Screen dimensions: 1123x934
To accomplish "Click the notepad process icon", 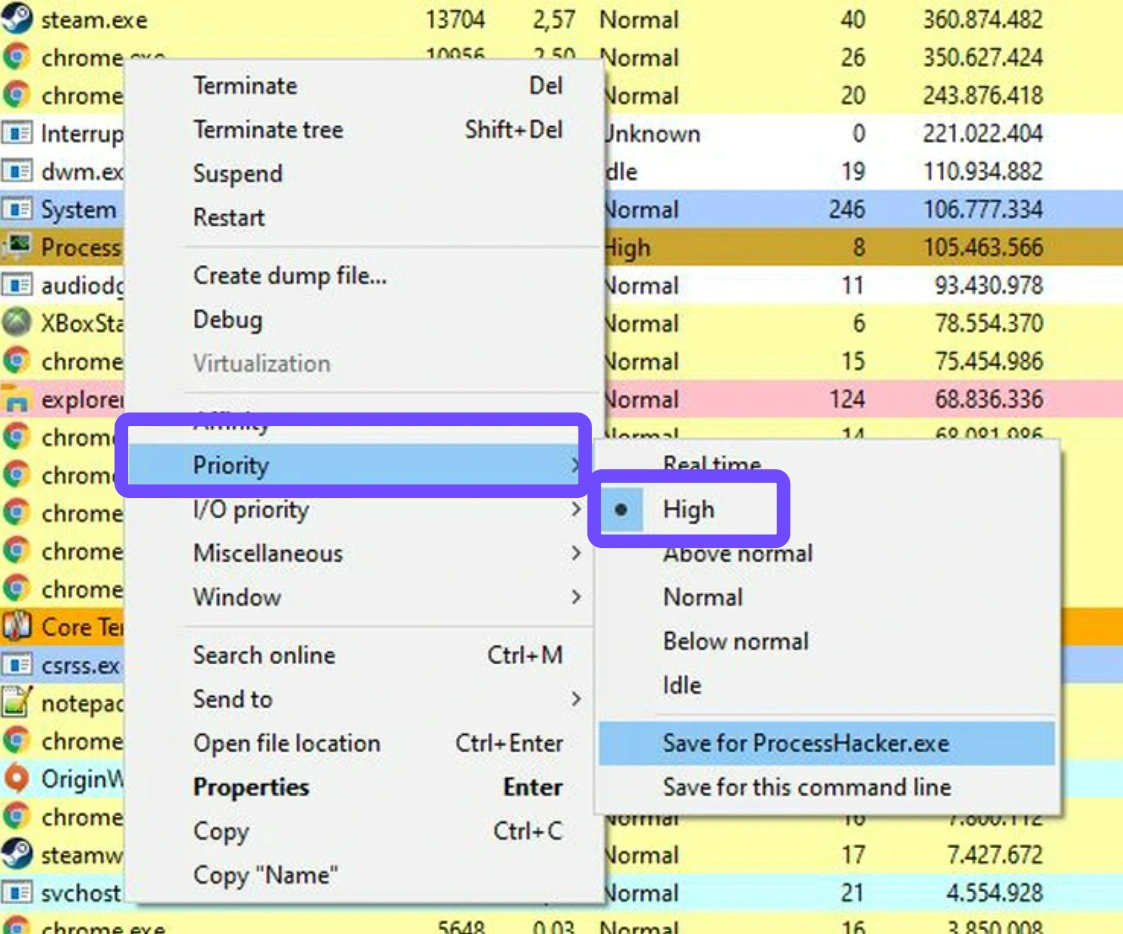I will [x=16, y=703].
